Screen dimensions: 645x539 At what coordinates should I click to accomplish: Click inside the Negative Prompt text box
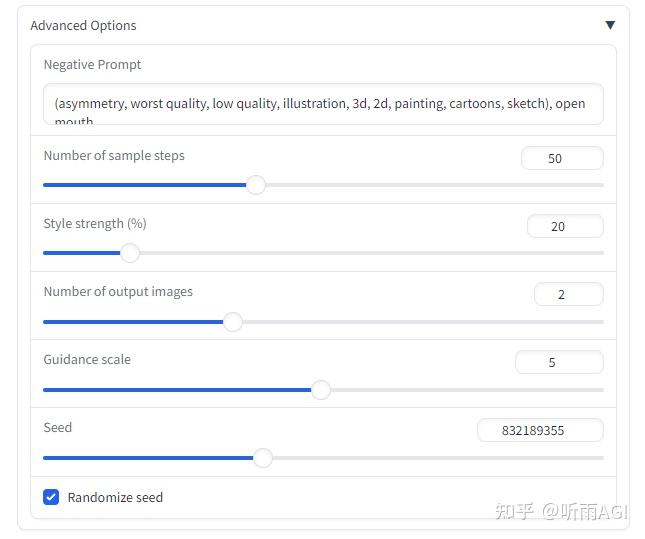pos(323,104)
